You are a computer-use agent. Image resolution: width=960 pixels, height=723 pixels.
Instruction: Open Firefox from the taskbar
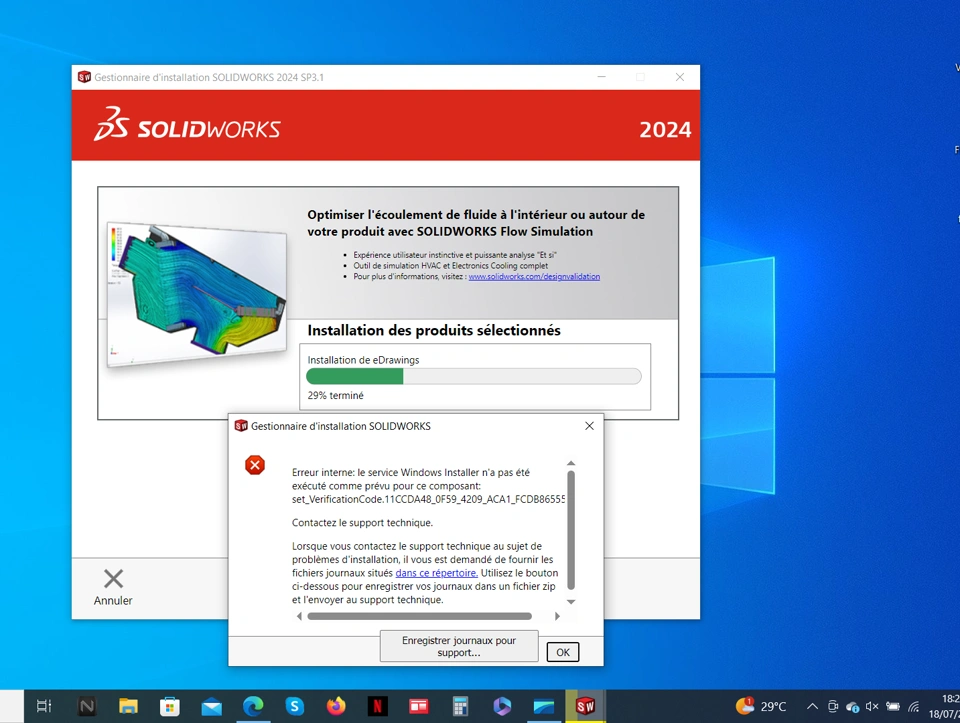coord(336,706)
